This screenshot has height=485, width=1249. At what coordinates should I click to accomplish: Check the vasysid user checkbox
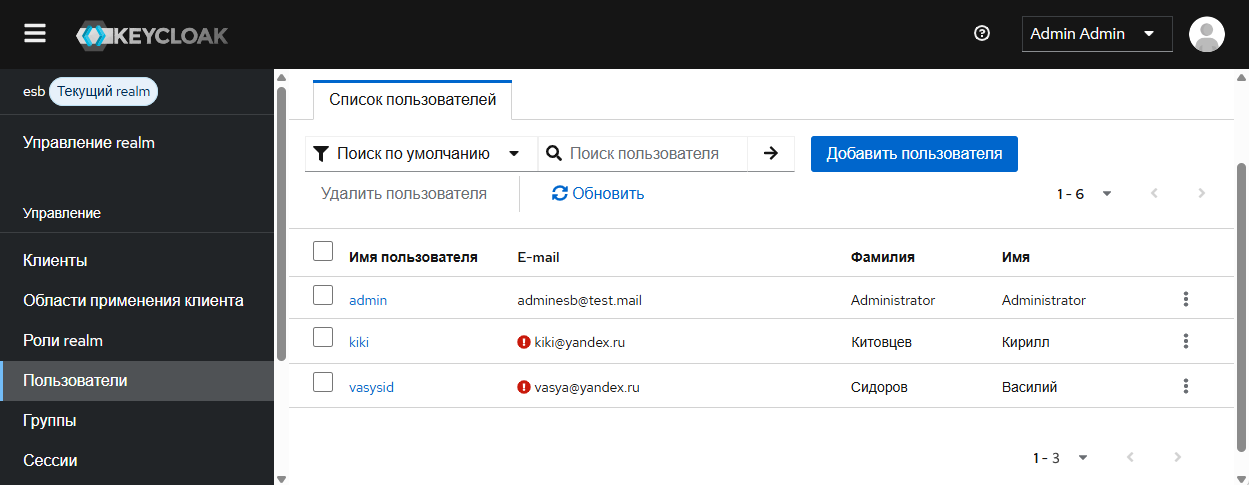(323, 382)
